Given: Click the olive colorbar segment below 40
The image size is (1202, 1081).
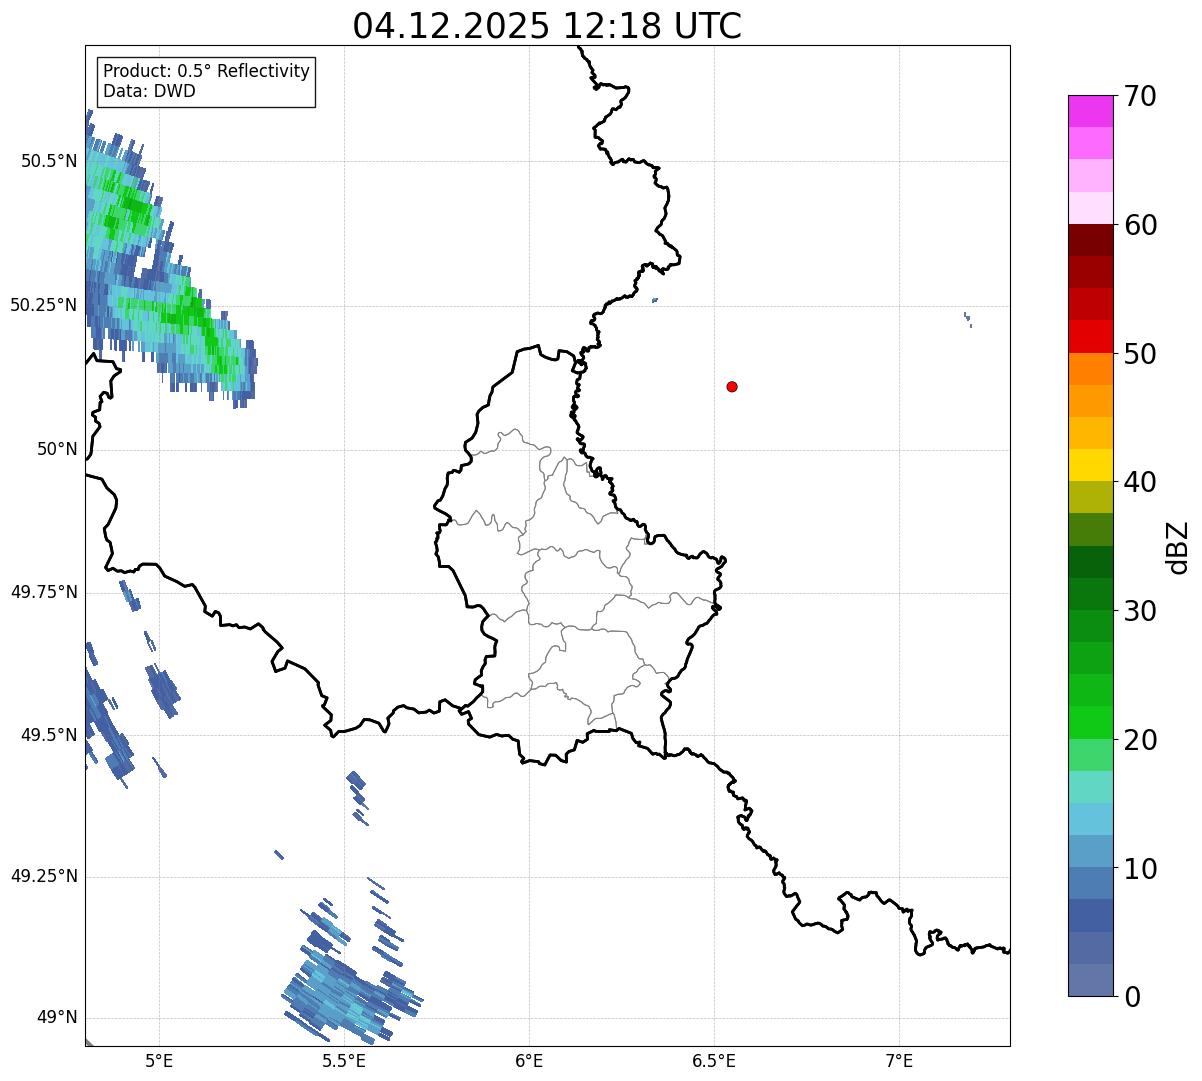Looking at the screenshot, I should pyautogui.click(x=1090, y=497).
